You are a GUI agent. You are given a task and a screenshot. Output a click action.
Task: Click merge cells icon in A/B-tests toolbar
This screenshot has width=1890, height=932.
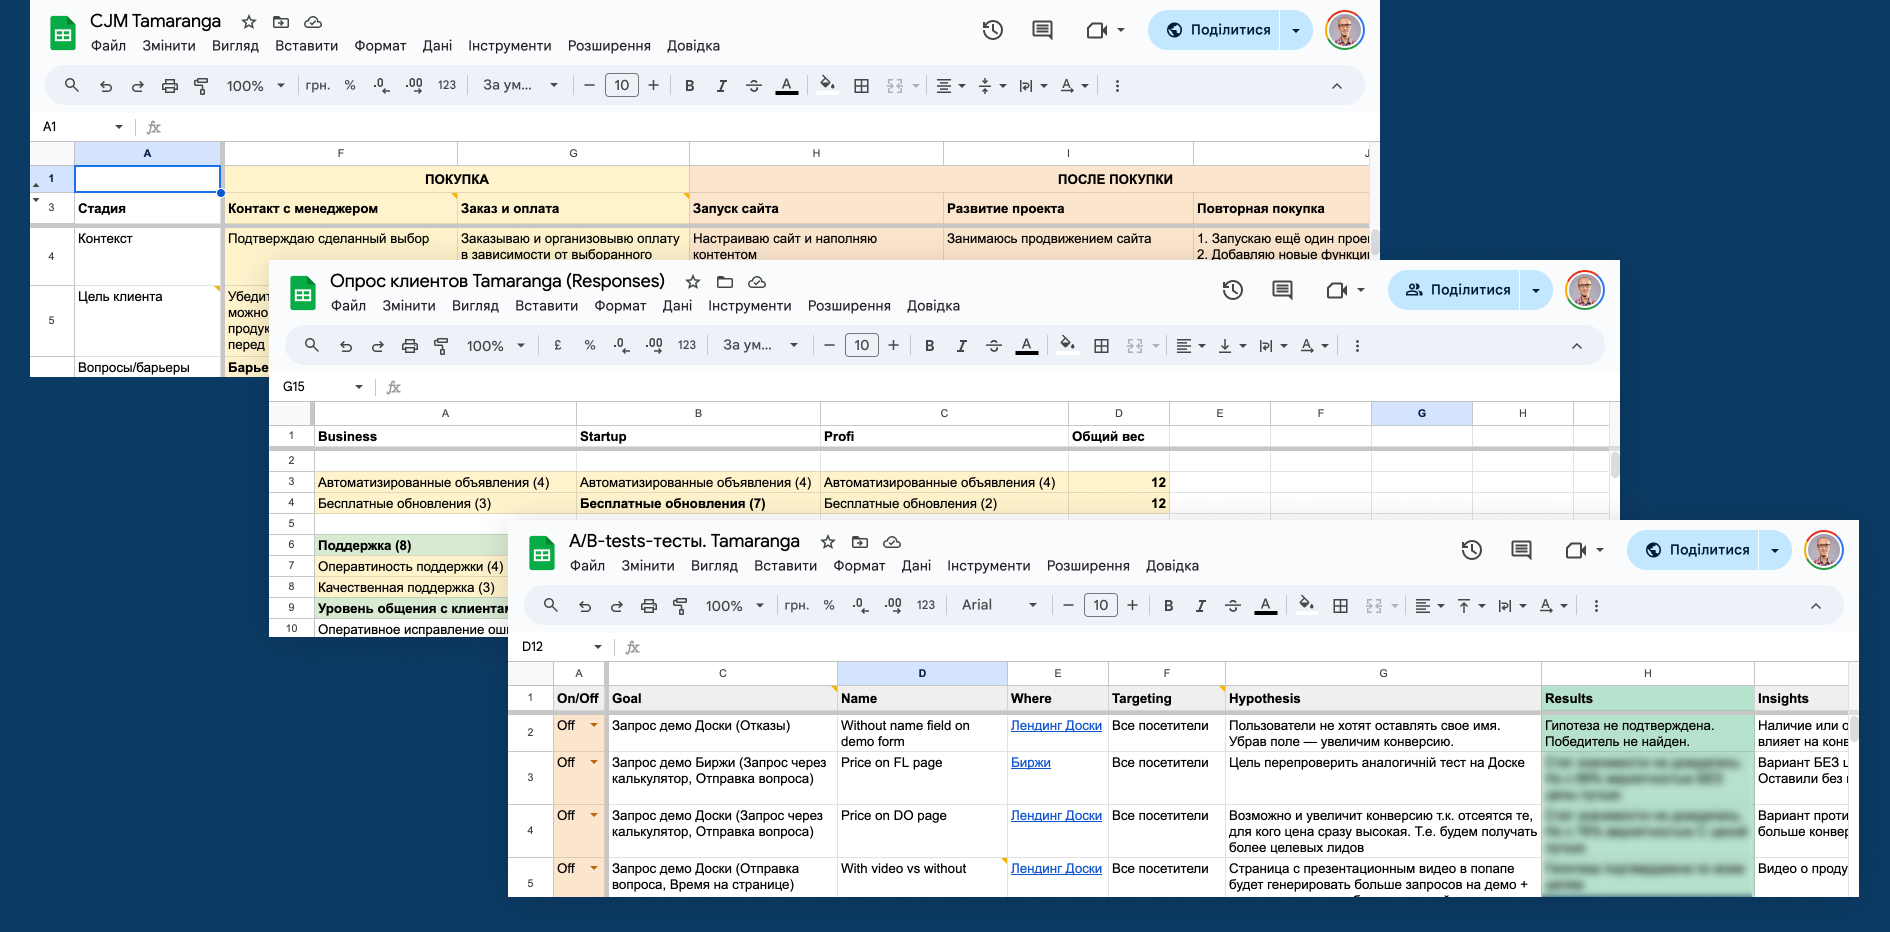tap(1374, 606)
